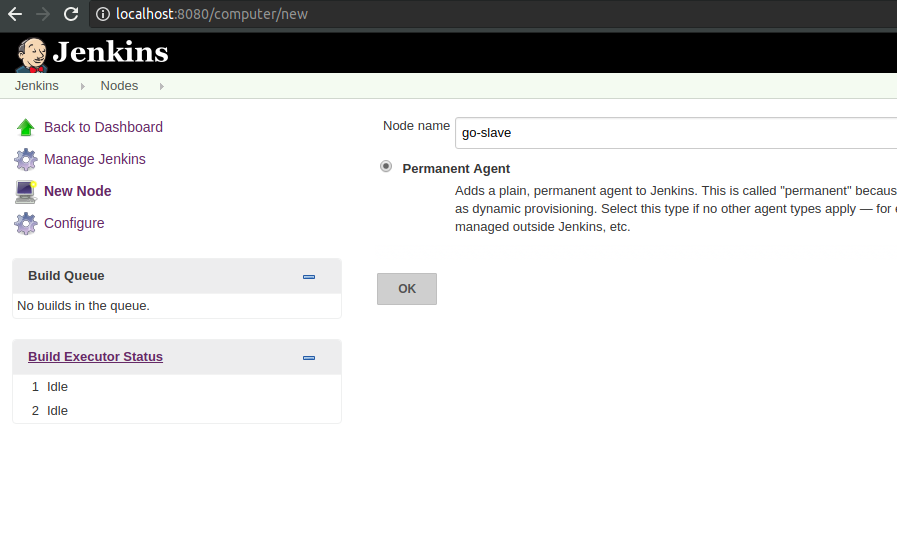Click 'No builds in the queue.' text
The width and height of the screenshot is (897, 545).
pyautogui.click(x=84, y=306)
